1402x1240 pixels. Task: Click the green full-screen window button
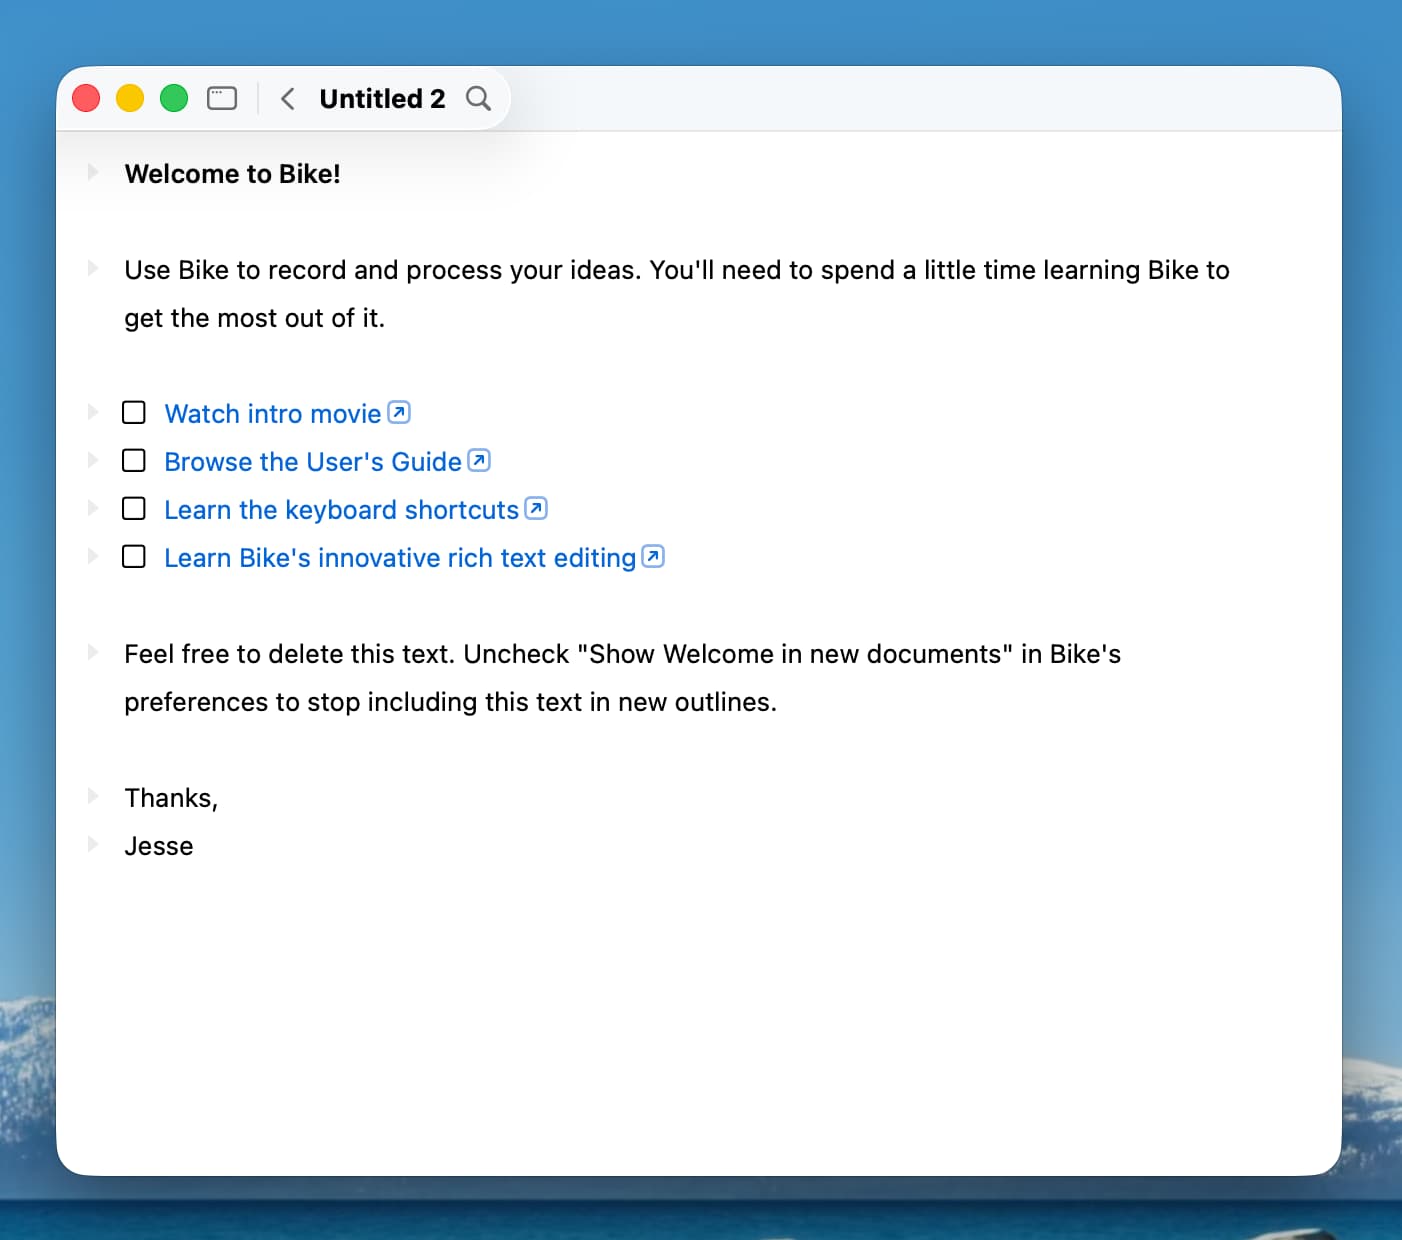(174, 98)
